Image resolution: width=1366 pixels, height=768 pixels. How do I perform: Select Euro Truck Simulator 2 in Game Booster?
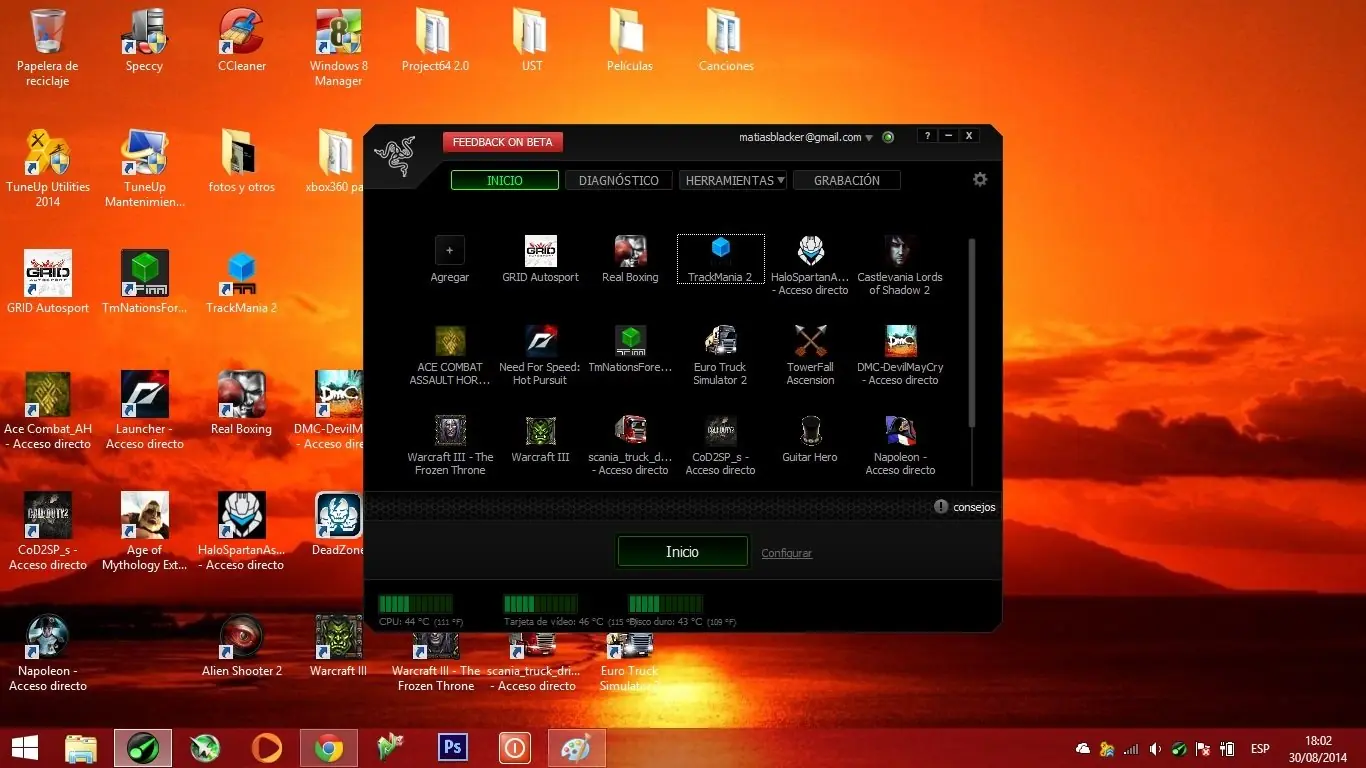click(x=720, y=355)
